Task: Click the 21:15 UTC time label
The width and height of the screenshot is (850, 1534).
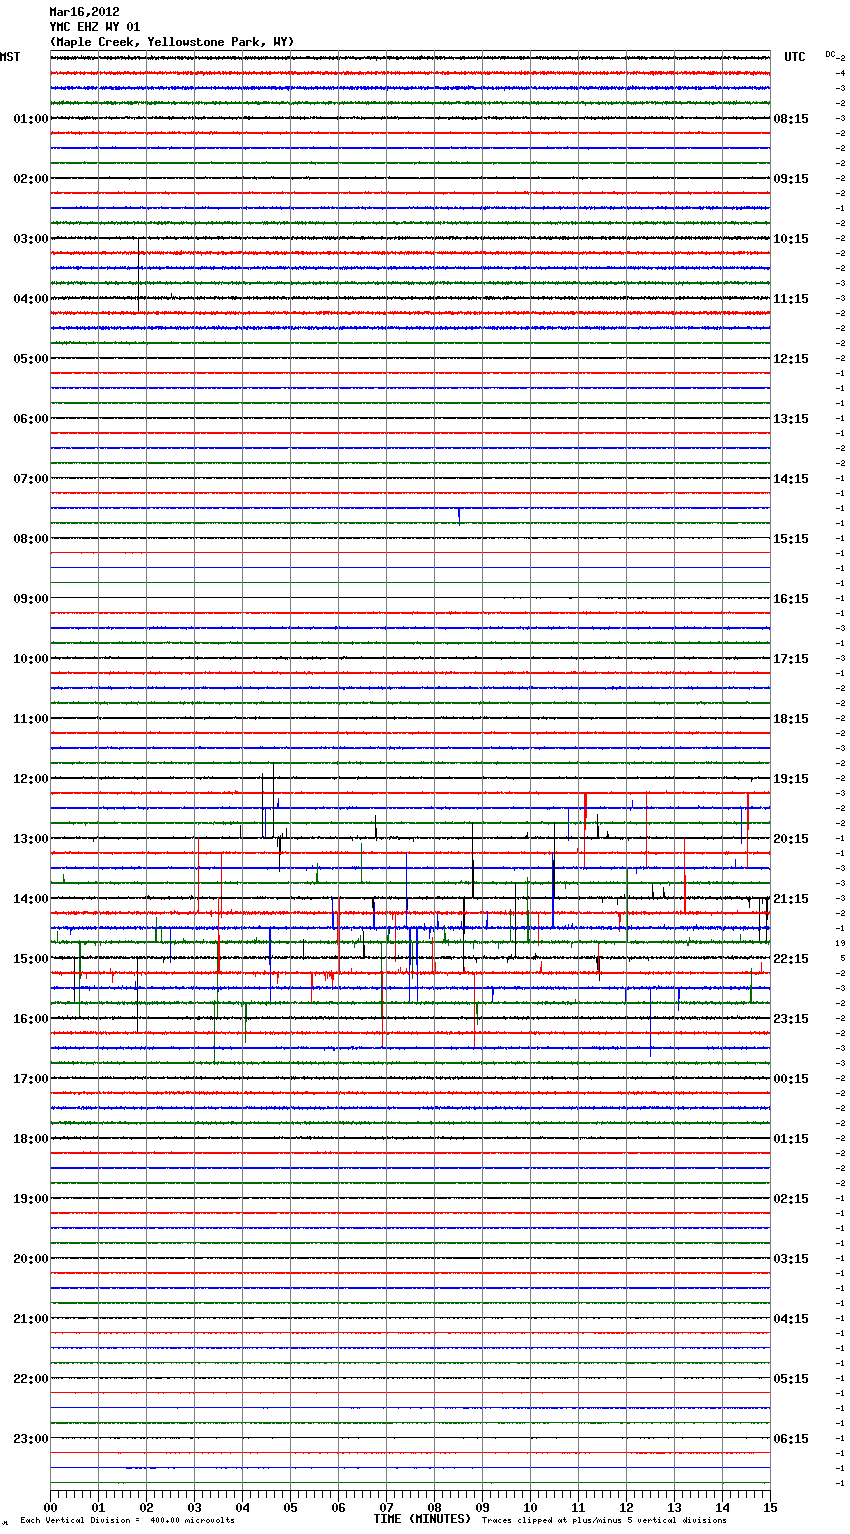Action: (x=791, y=899)
